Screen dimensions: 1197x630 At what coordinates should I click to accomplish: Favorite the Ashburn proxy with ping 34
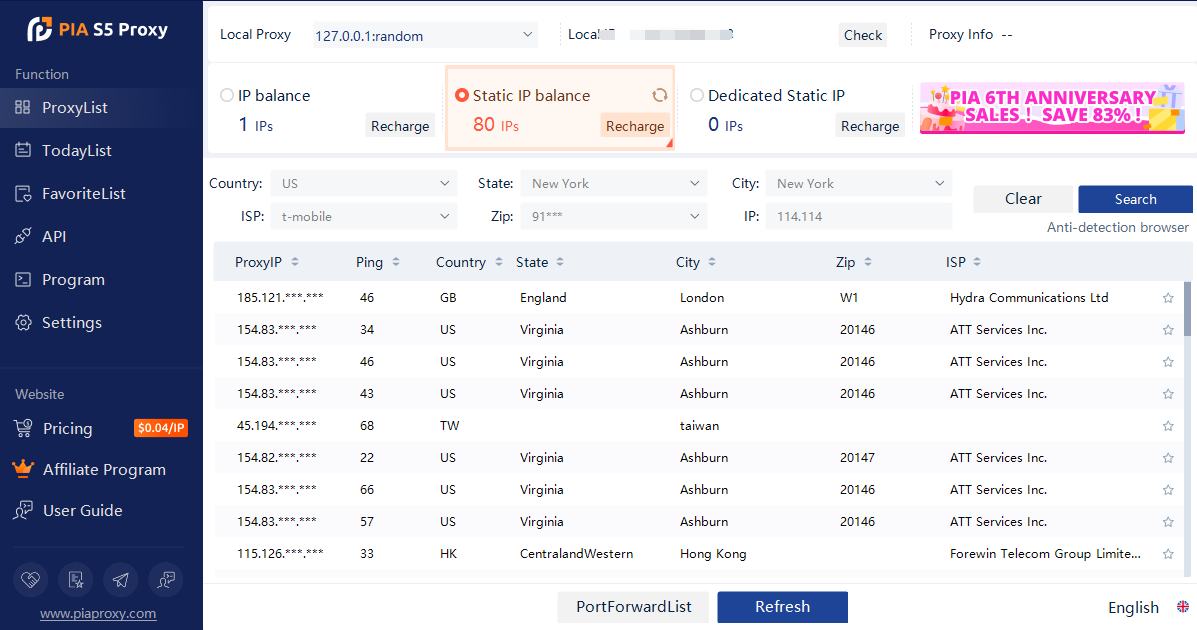click(1168, 330)
